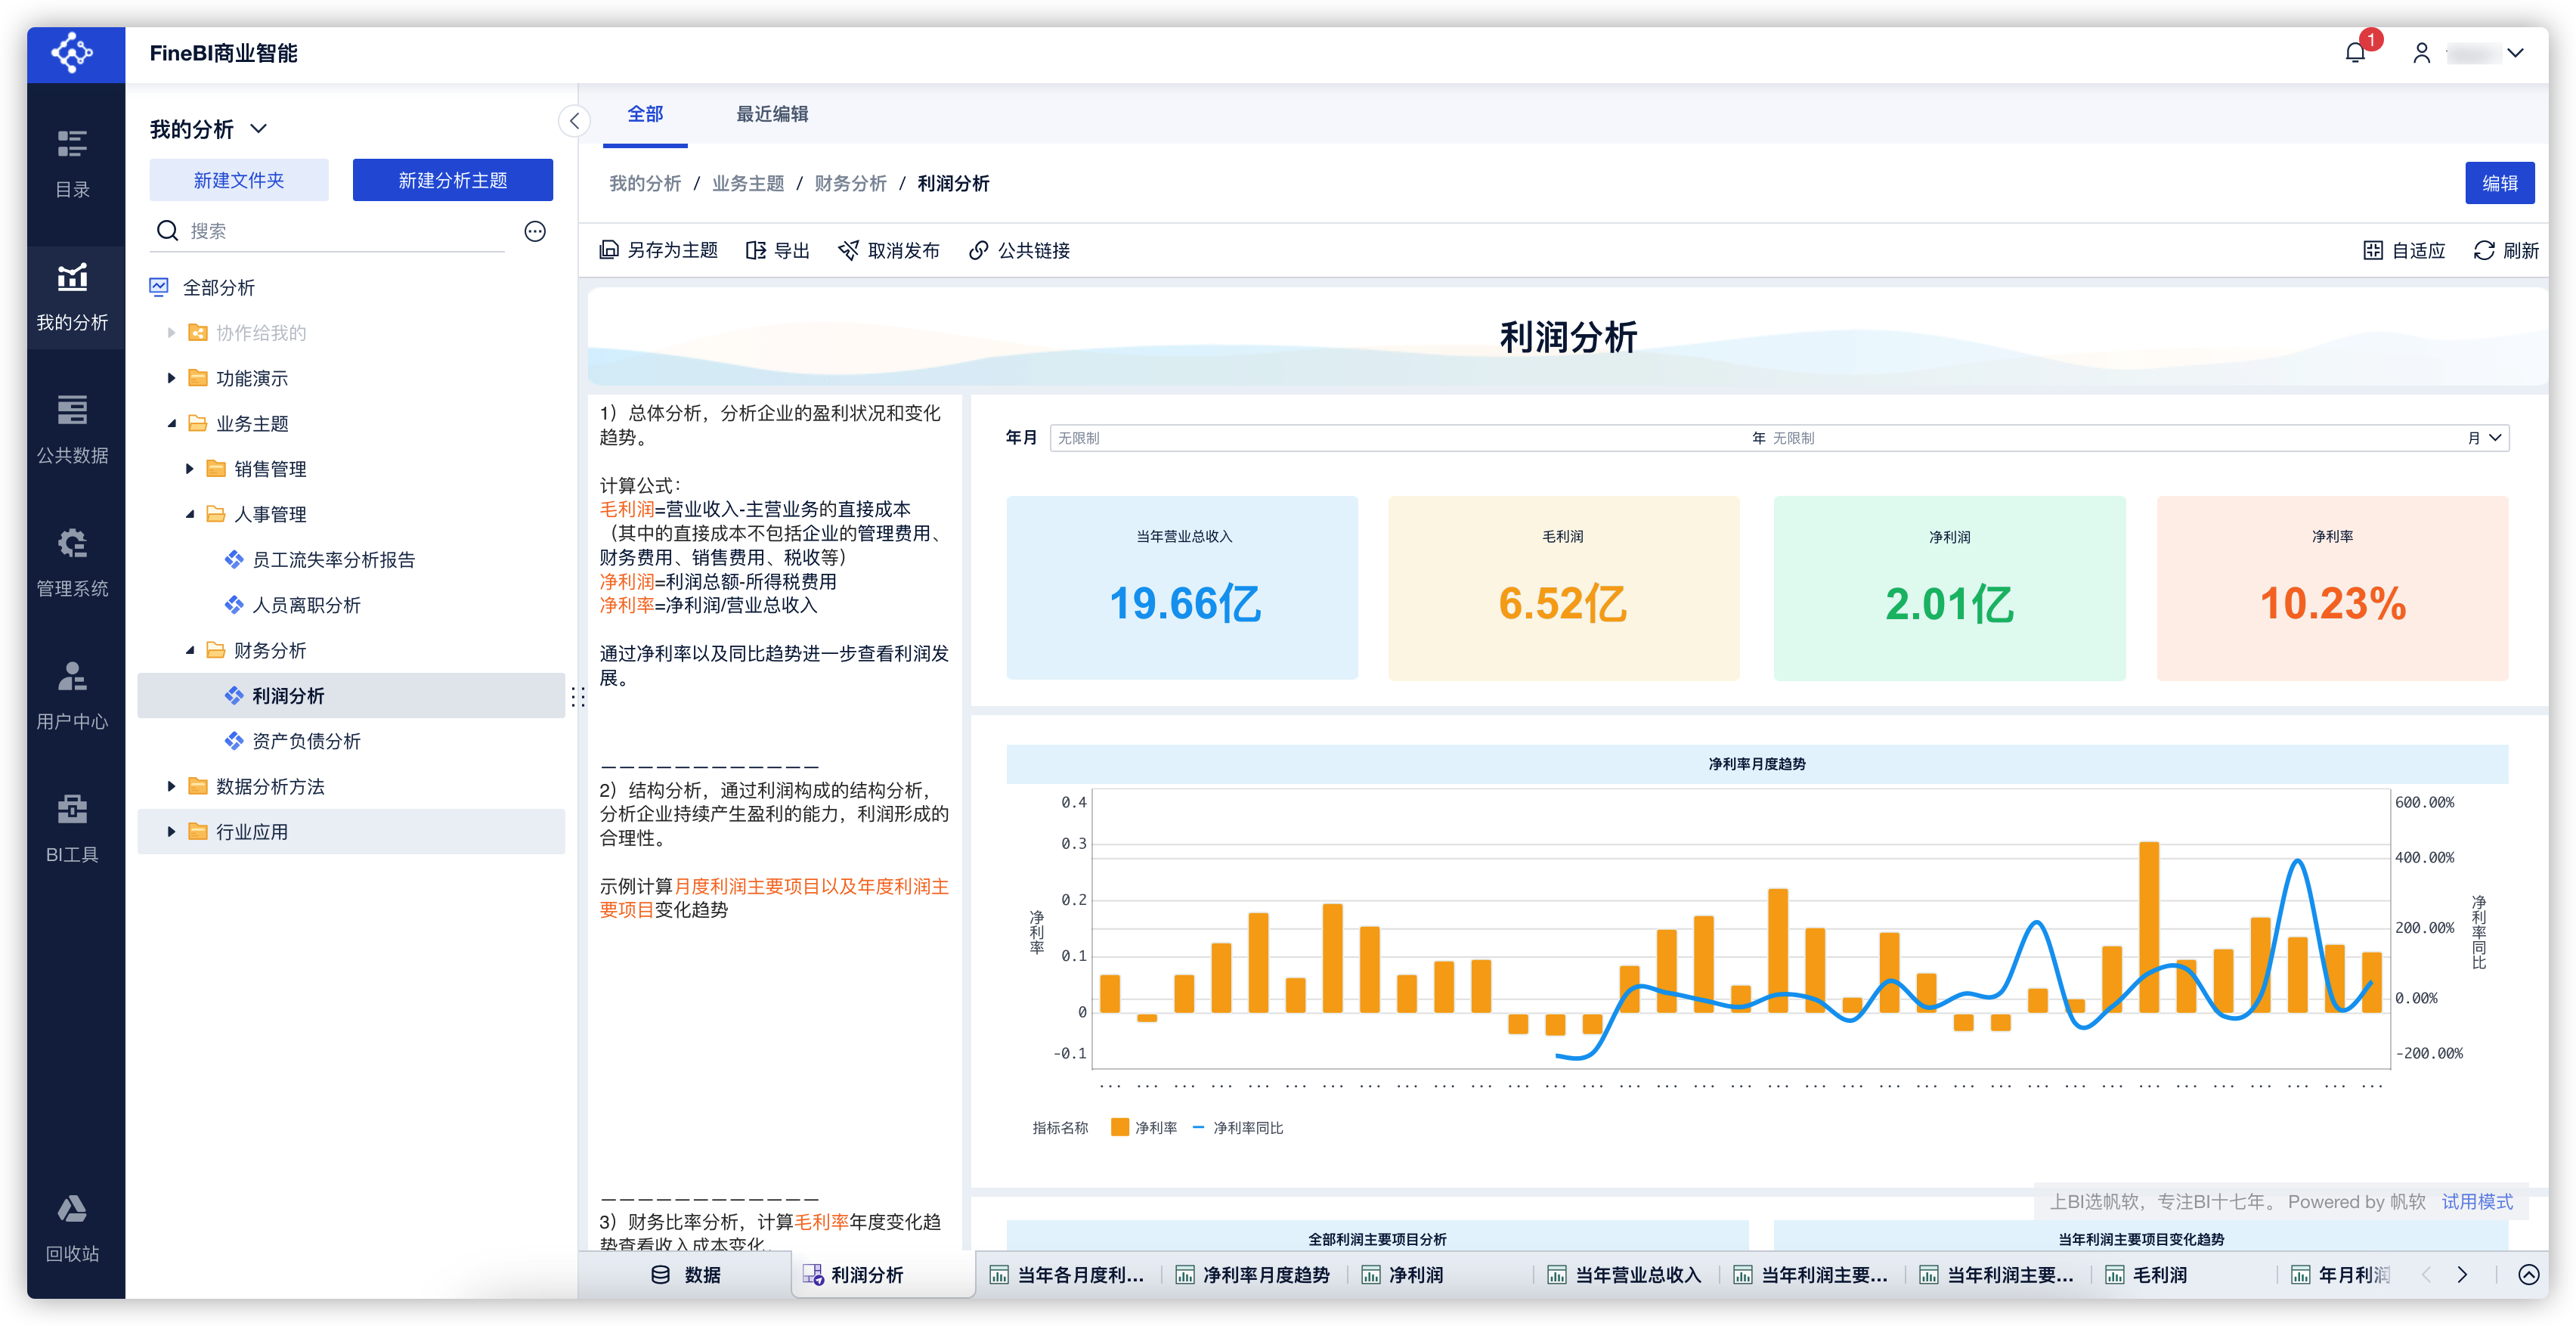
Task: Toggle 净利率 orange legend swatch
Action: [x=1120, y=1127]
